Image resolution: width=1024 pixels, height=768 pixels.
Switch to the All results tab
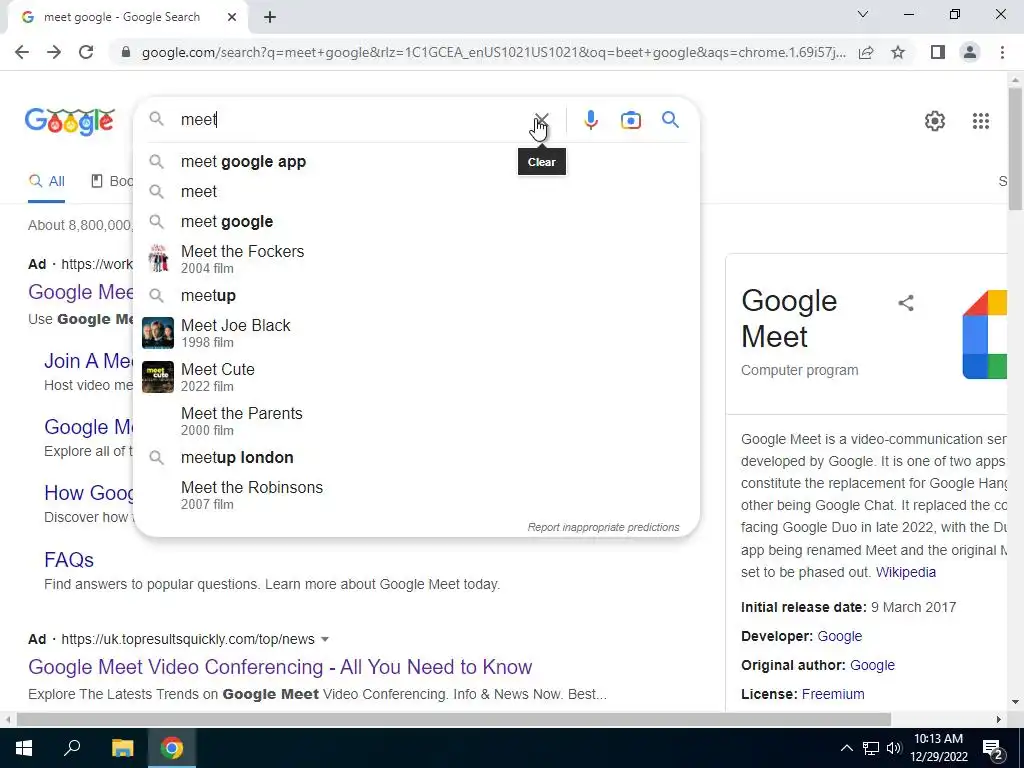46,182
